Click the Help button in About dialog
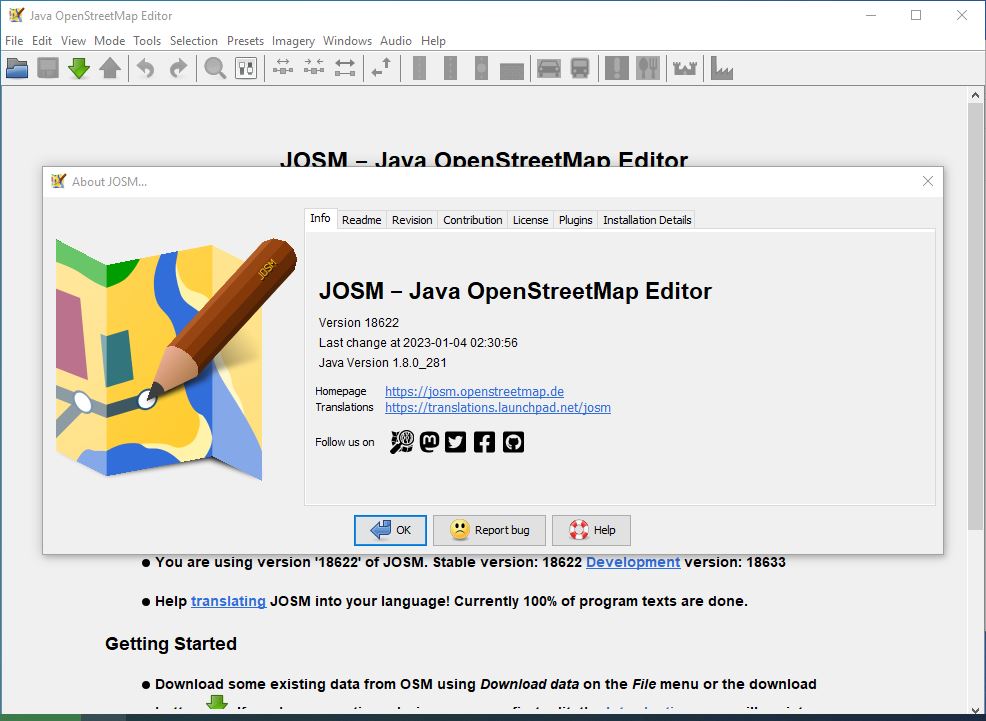The width and height of the screenshot is (986, 721). tap(591, 530)
